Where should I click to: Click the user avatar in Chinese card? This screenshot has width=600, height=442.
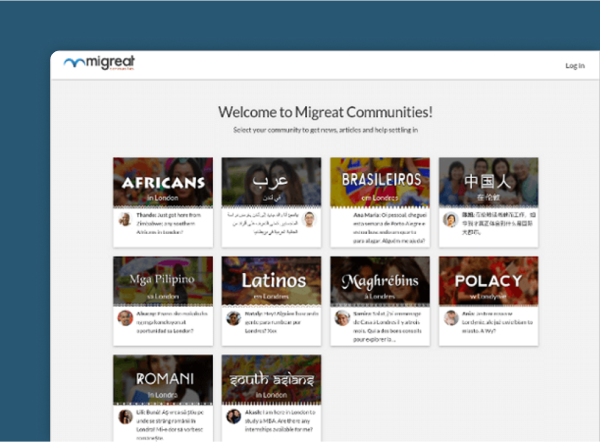[451, 219]
